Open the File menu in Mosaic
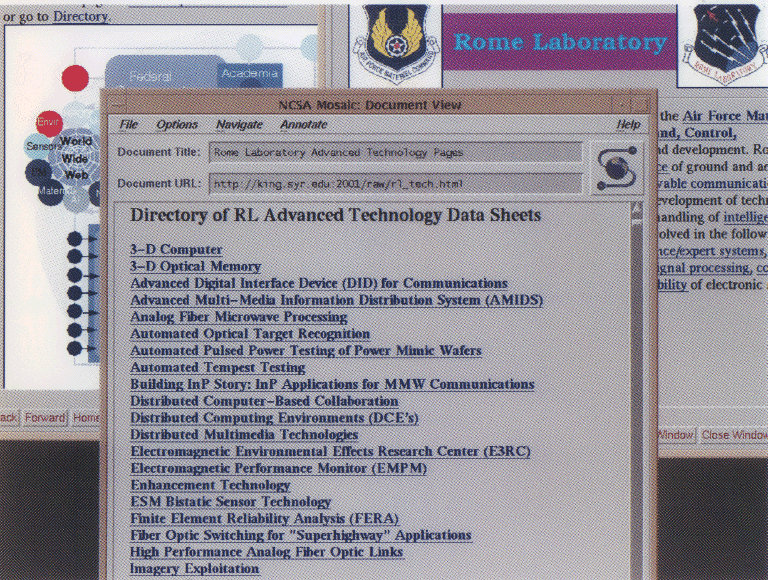 click(128, 124)
